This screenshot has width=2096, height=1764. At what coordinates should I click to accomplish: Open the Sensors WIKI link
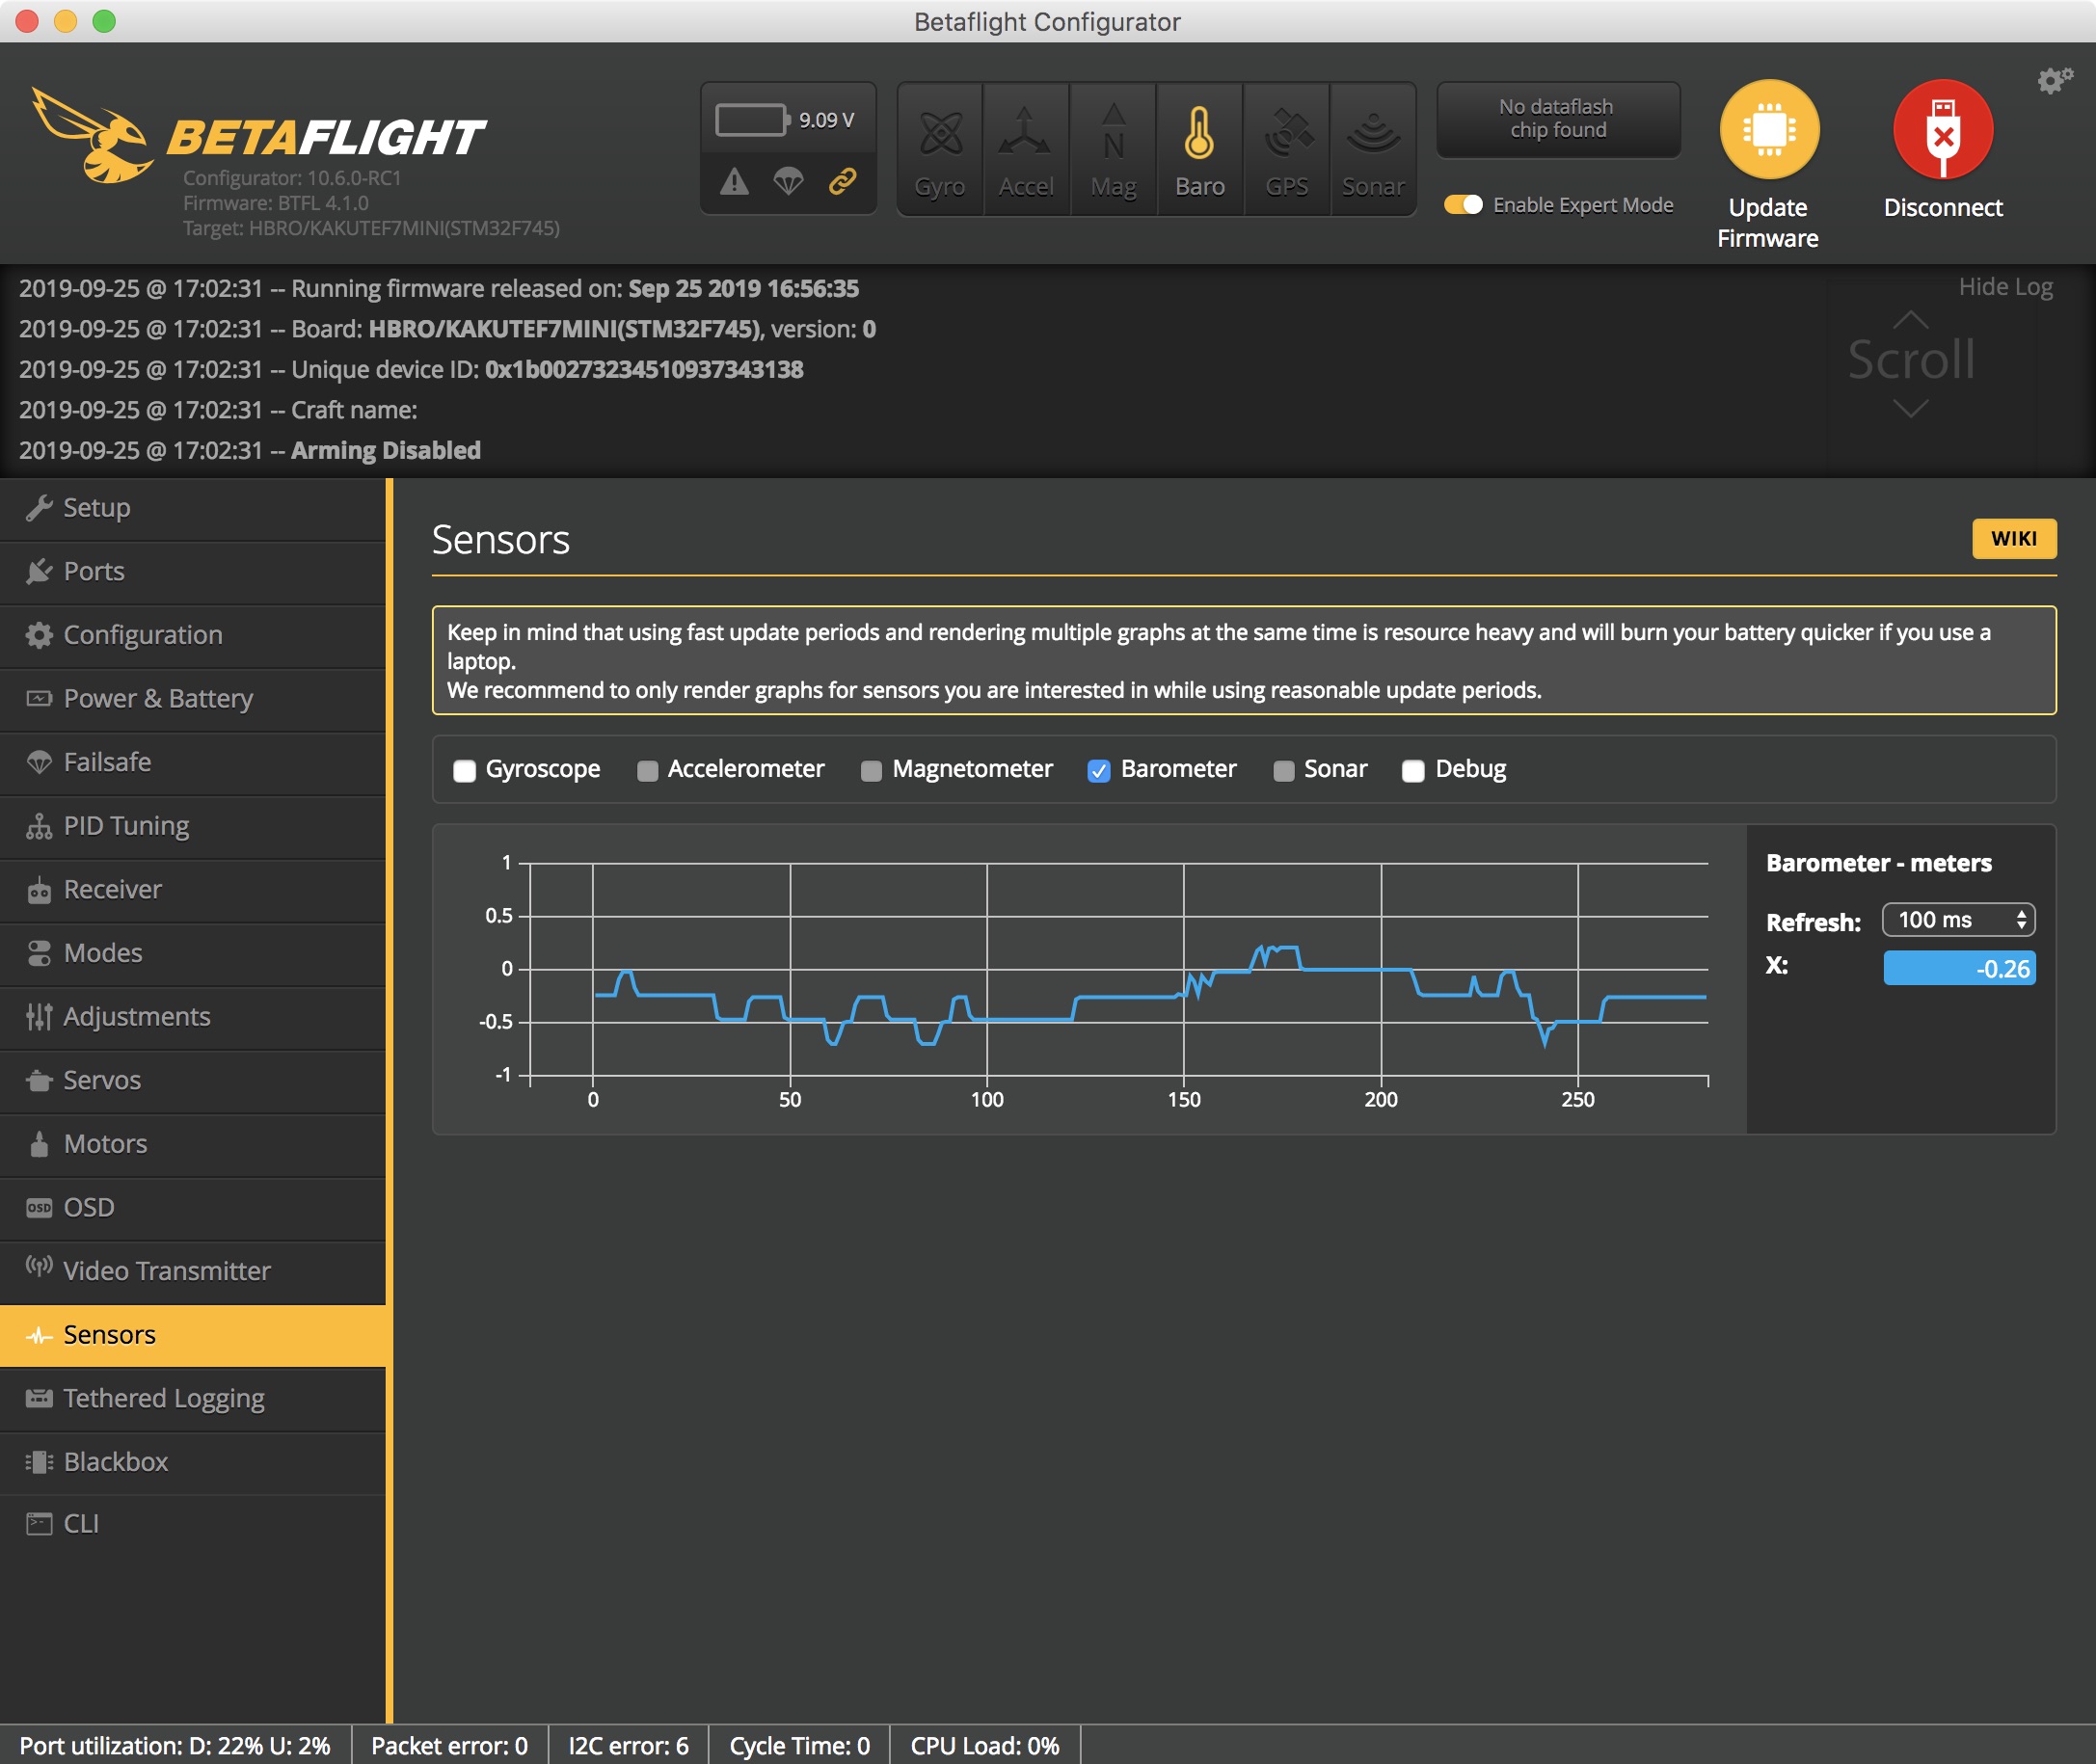coord(2014,538)
